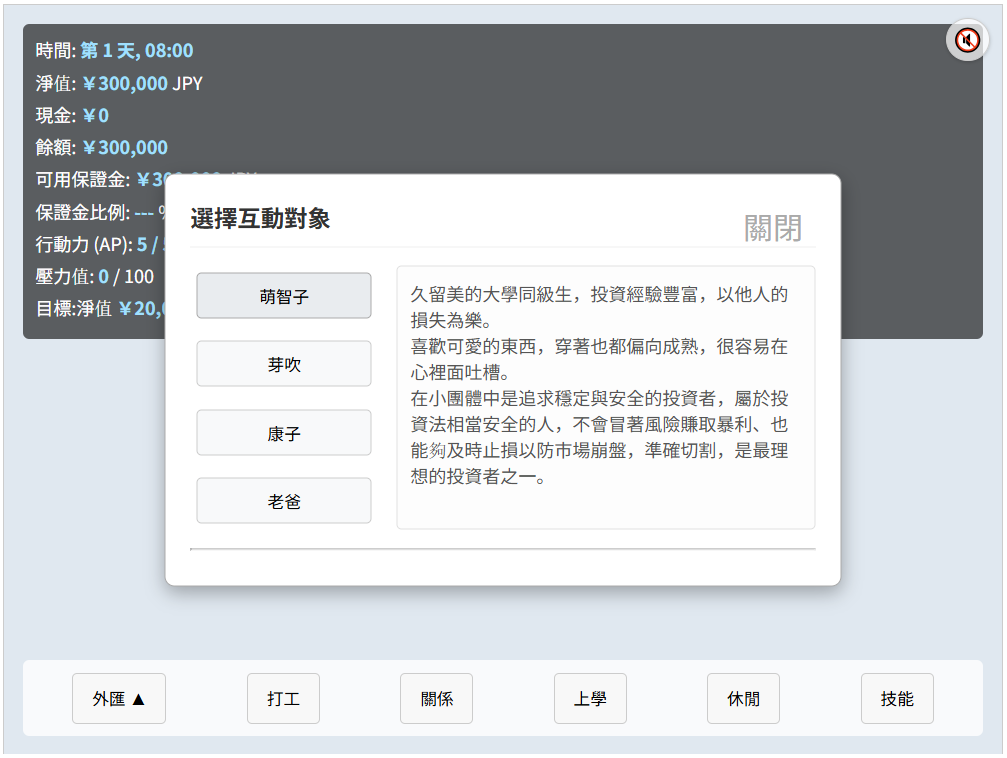Click the 餘額 ¥300,000 balance value
Image resolution: width=1007 pixels, height=758 pixels.
tap(125, 148)
